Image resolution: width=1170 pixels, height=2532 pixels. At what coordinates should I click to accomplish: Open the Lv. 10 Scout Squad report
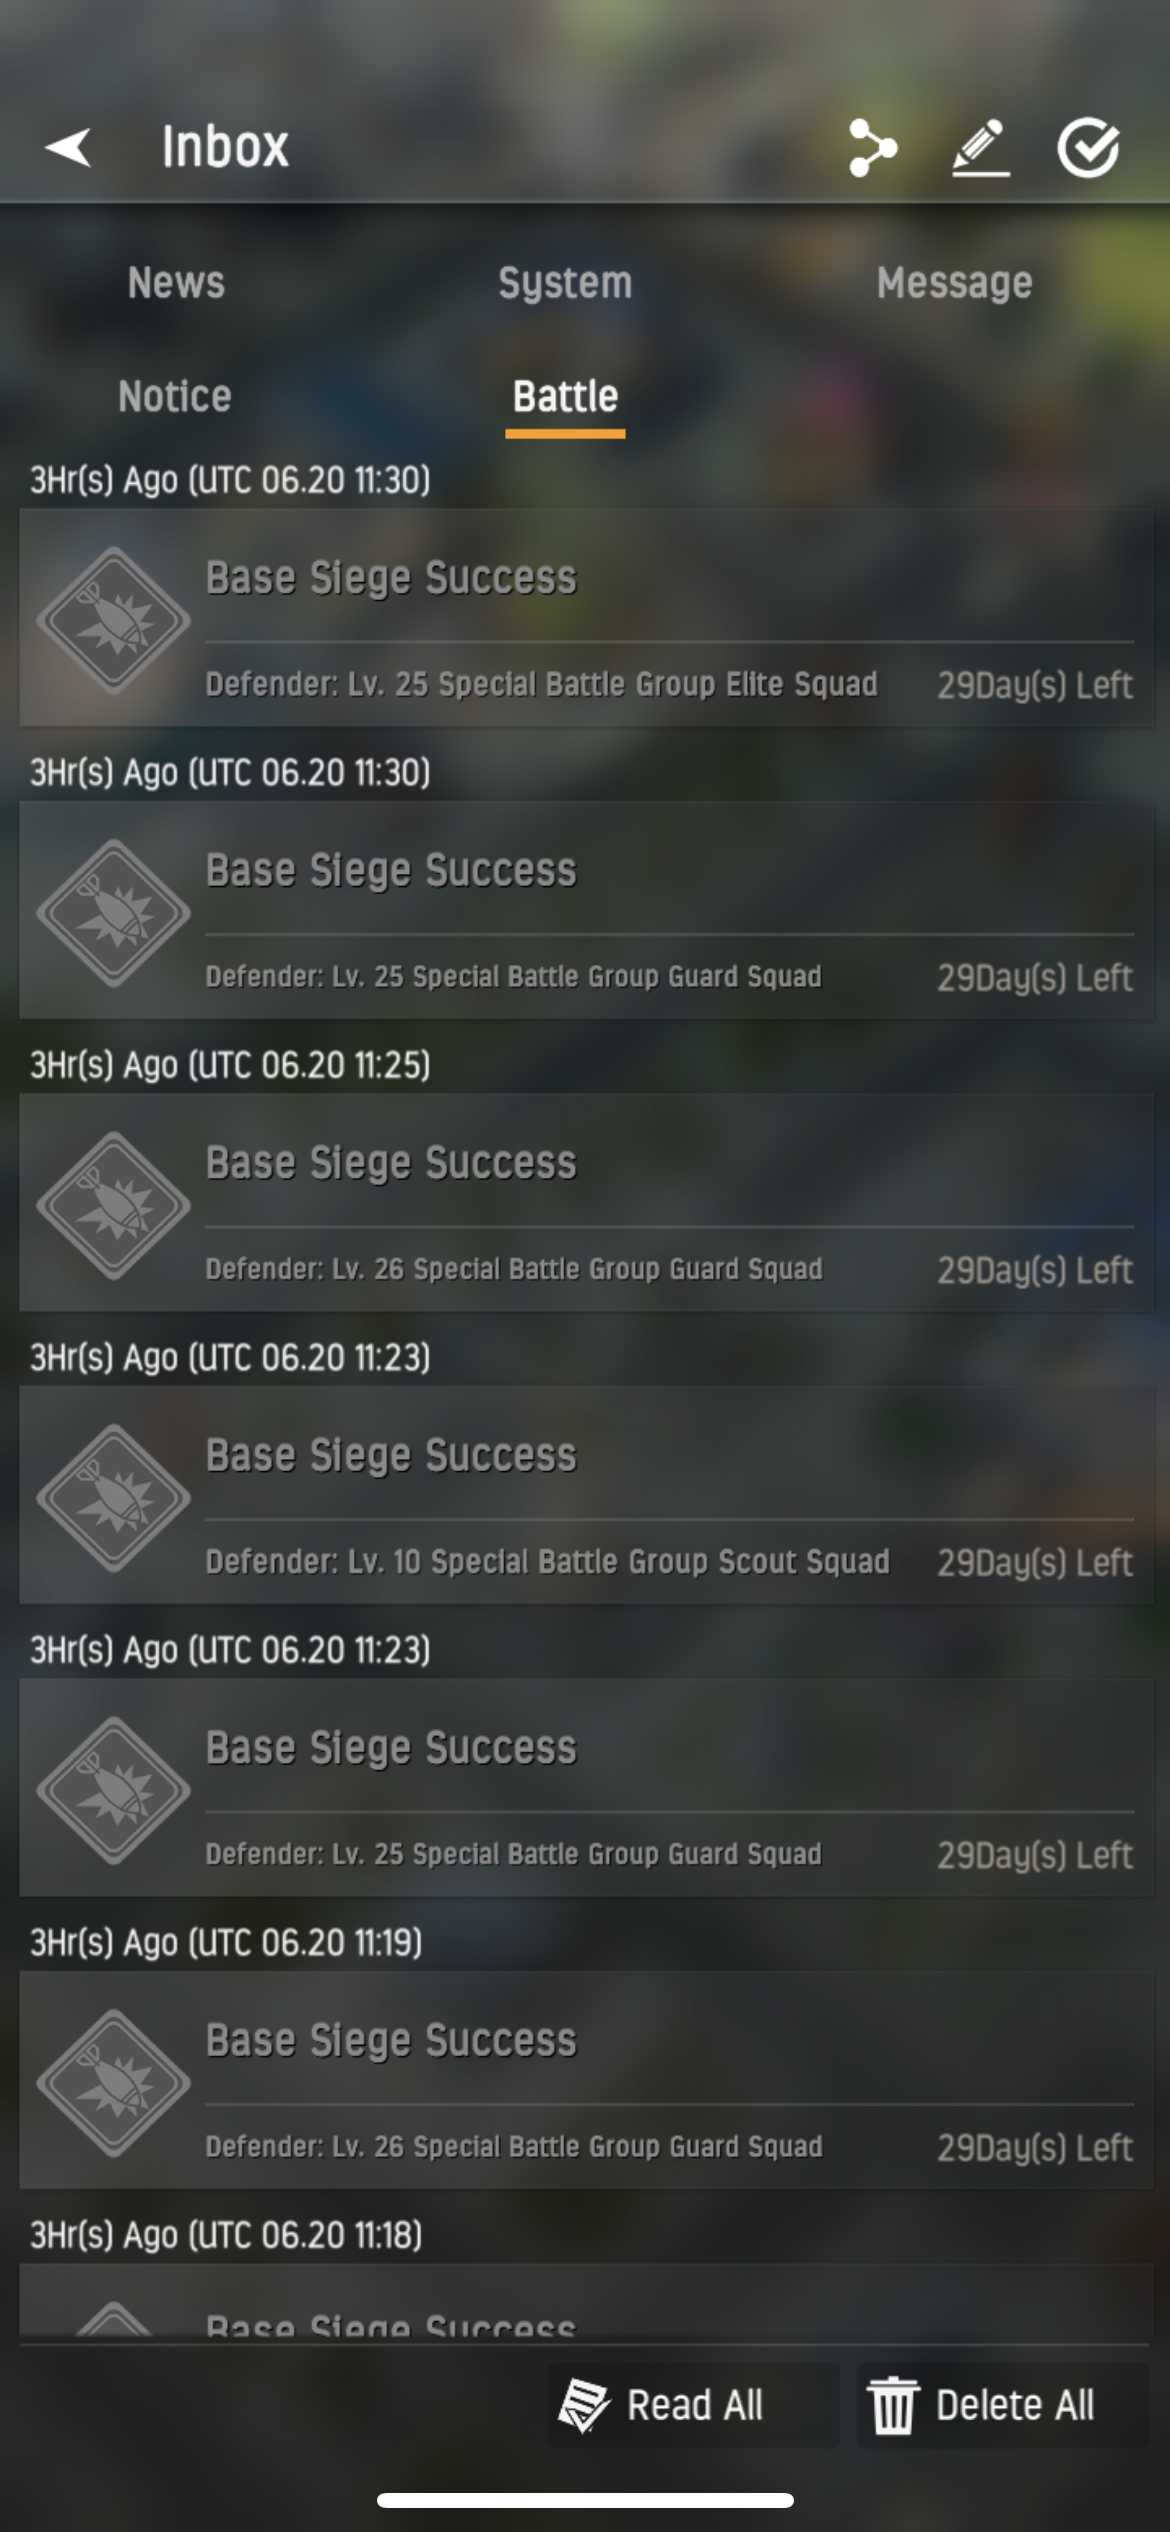click(x=586, y=1496)
